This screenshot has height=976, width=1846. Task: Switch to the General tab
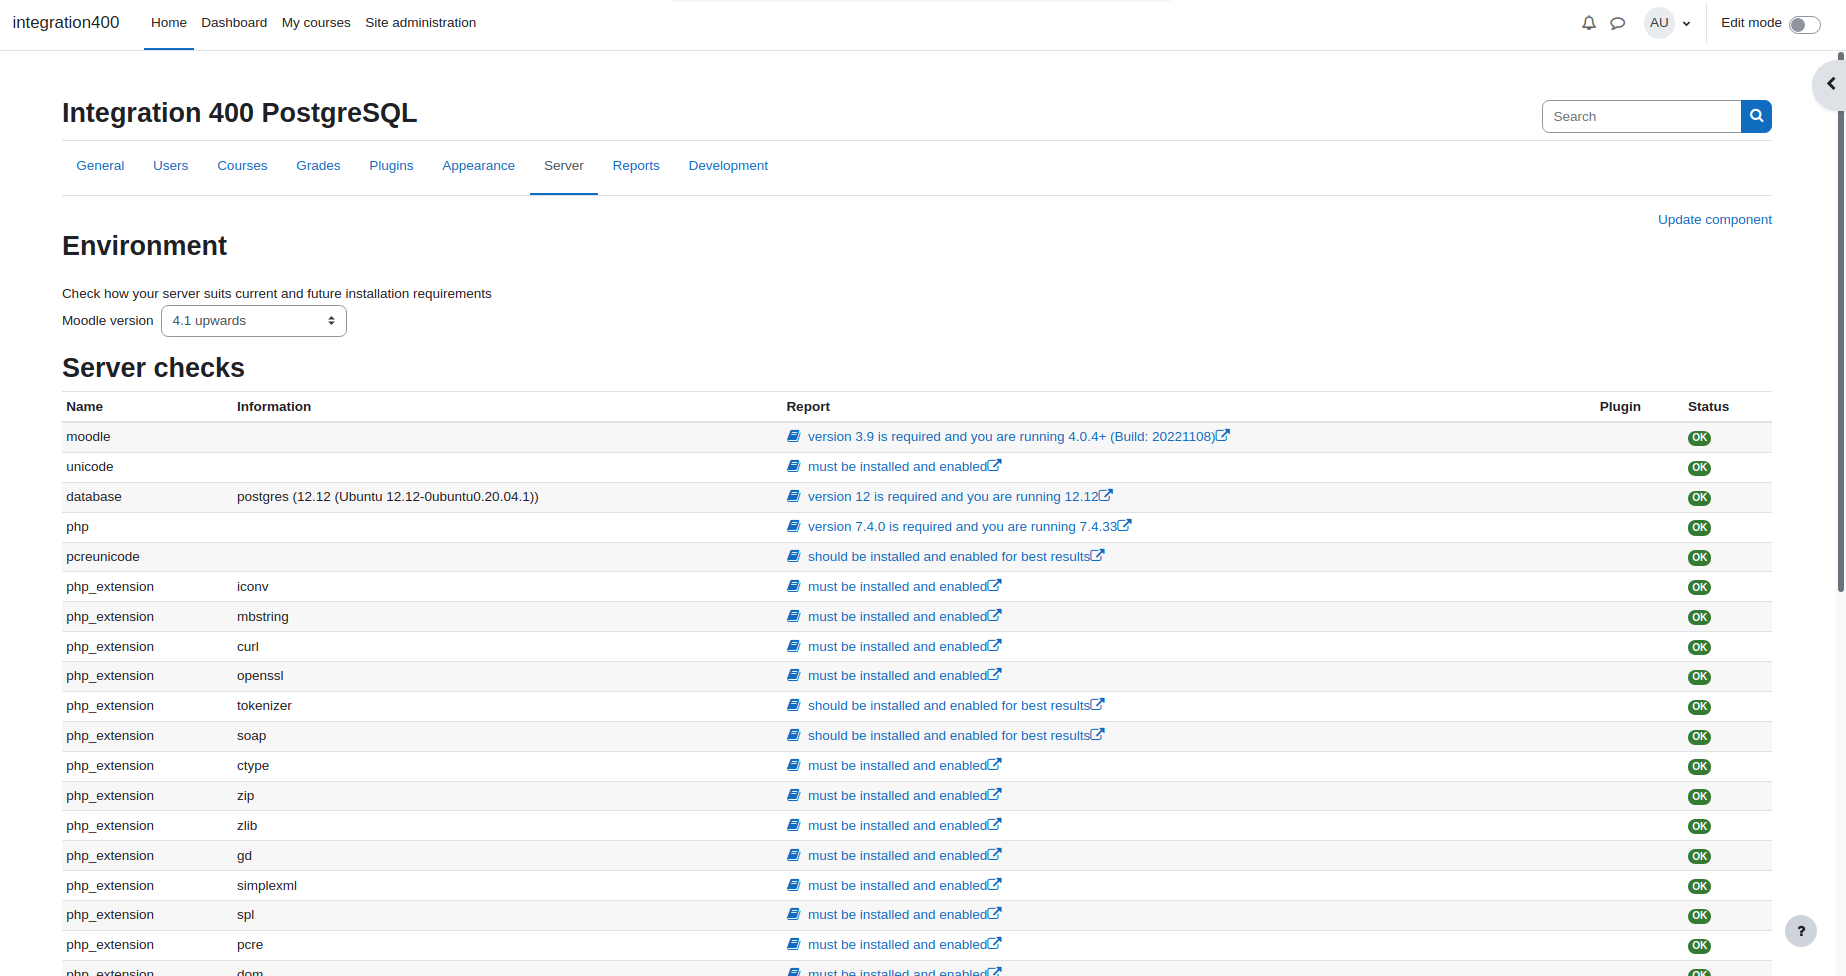click(100, 166)
